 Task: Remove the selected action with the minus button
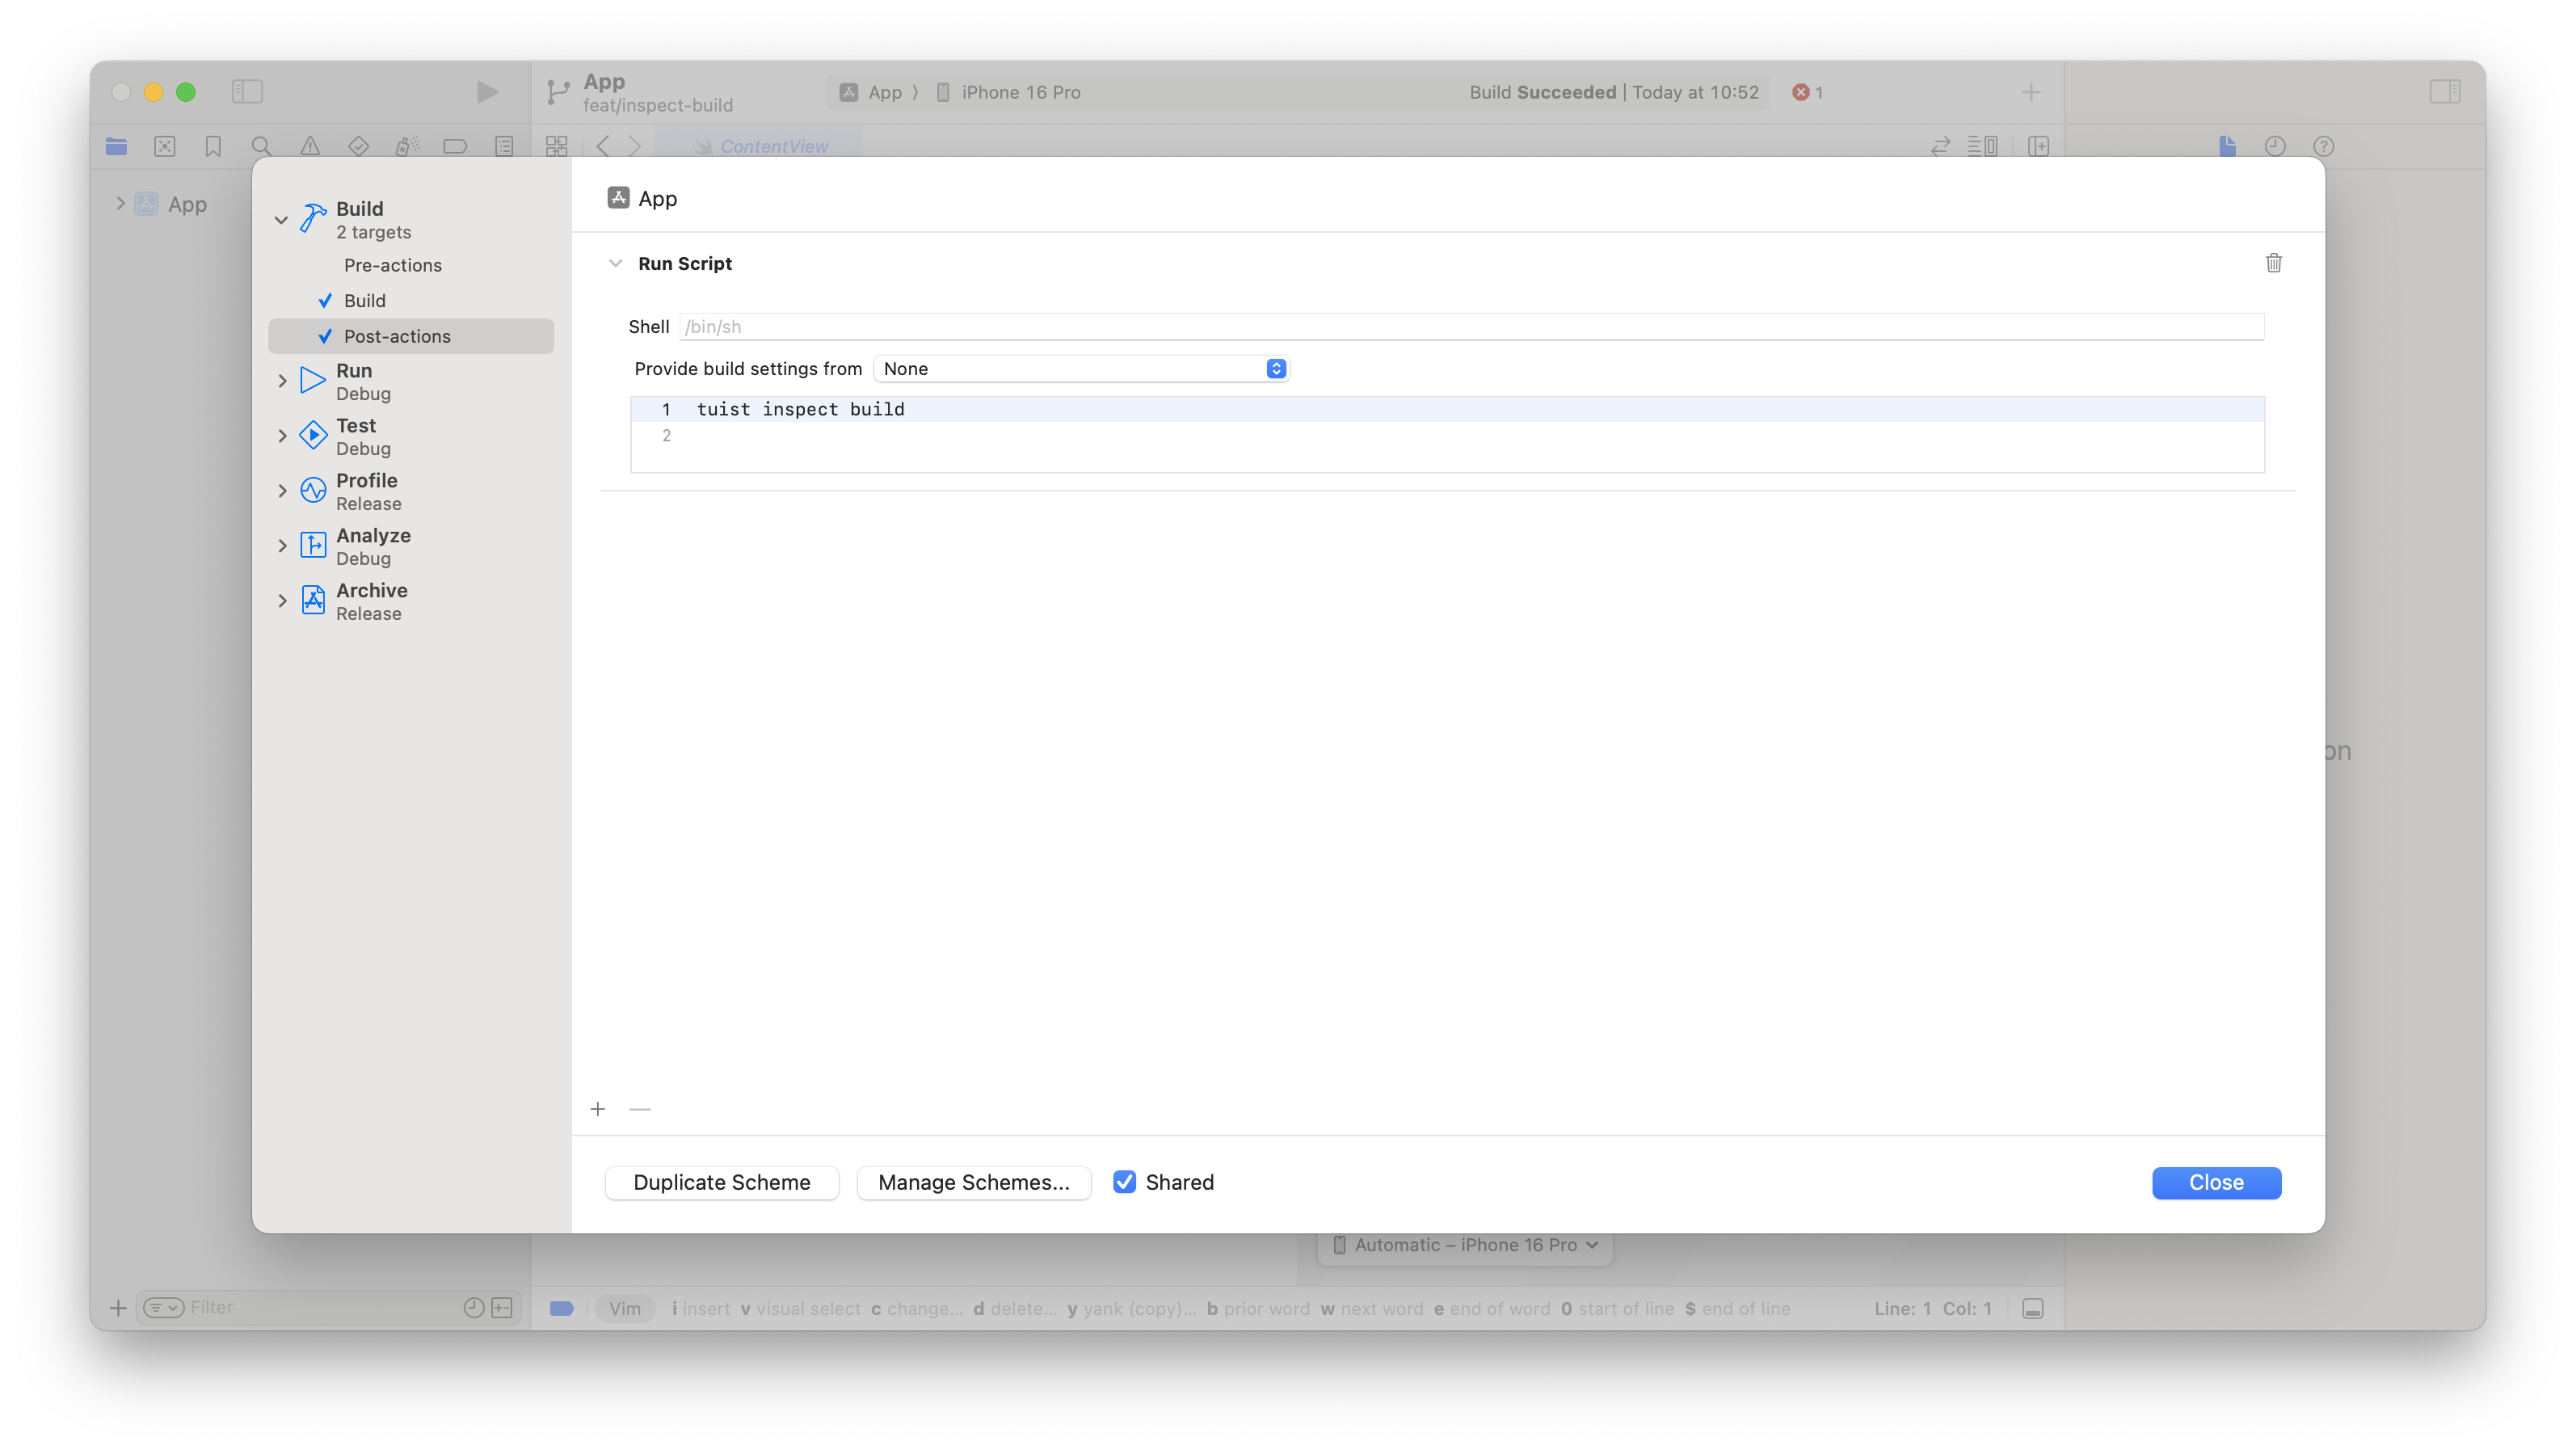(x=640, y=1109)
